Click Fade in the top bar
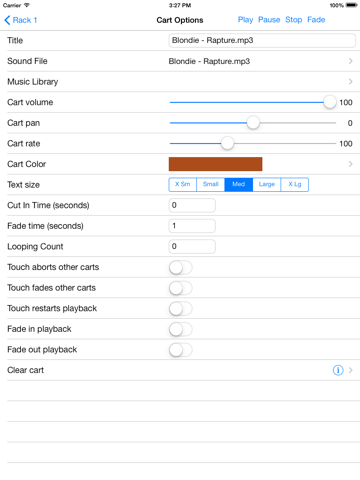Image resolution: width=360 pixels, height=480 pixels. [316, 20]
